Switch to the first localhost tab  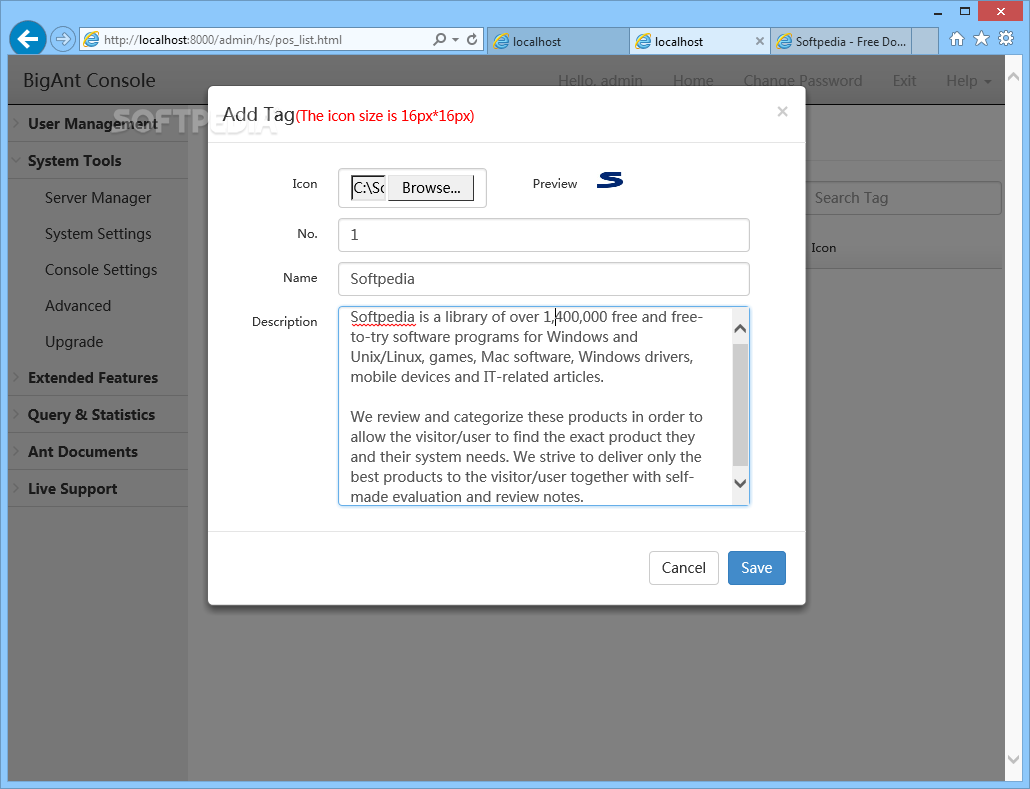click(x=558, y=41)
